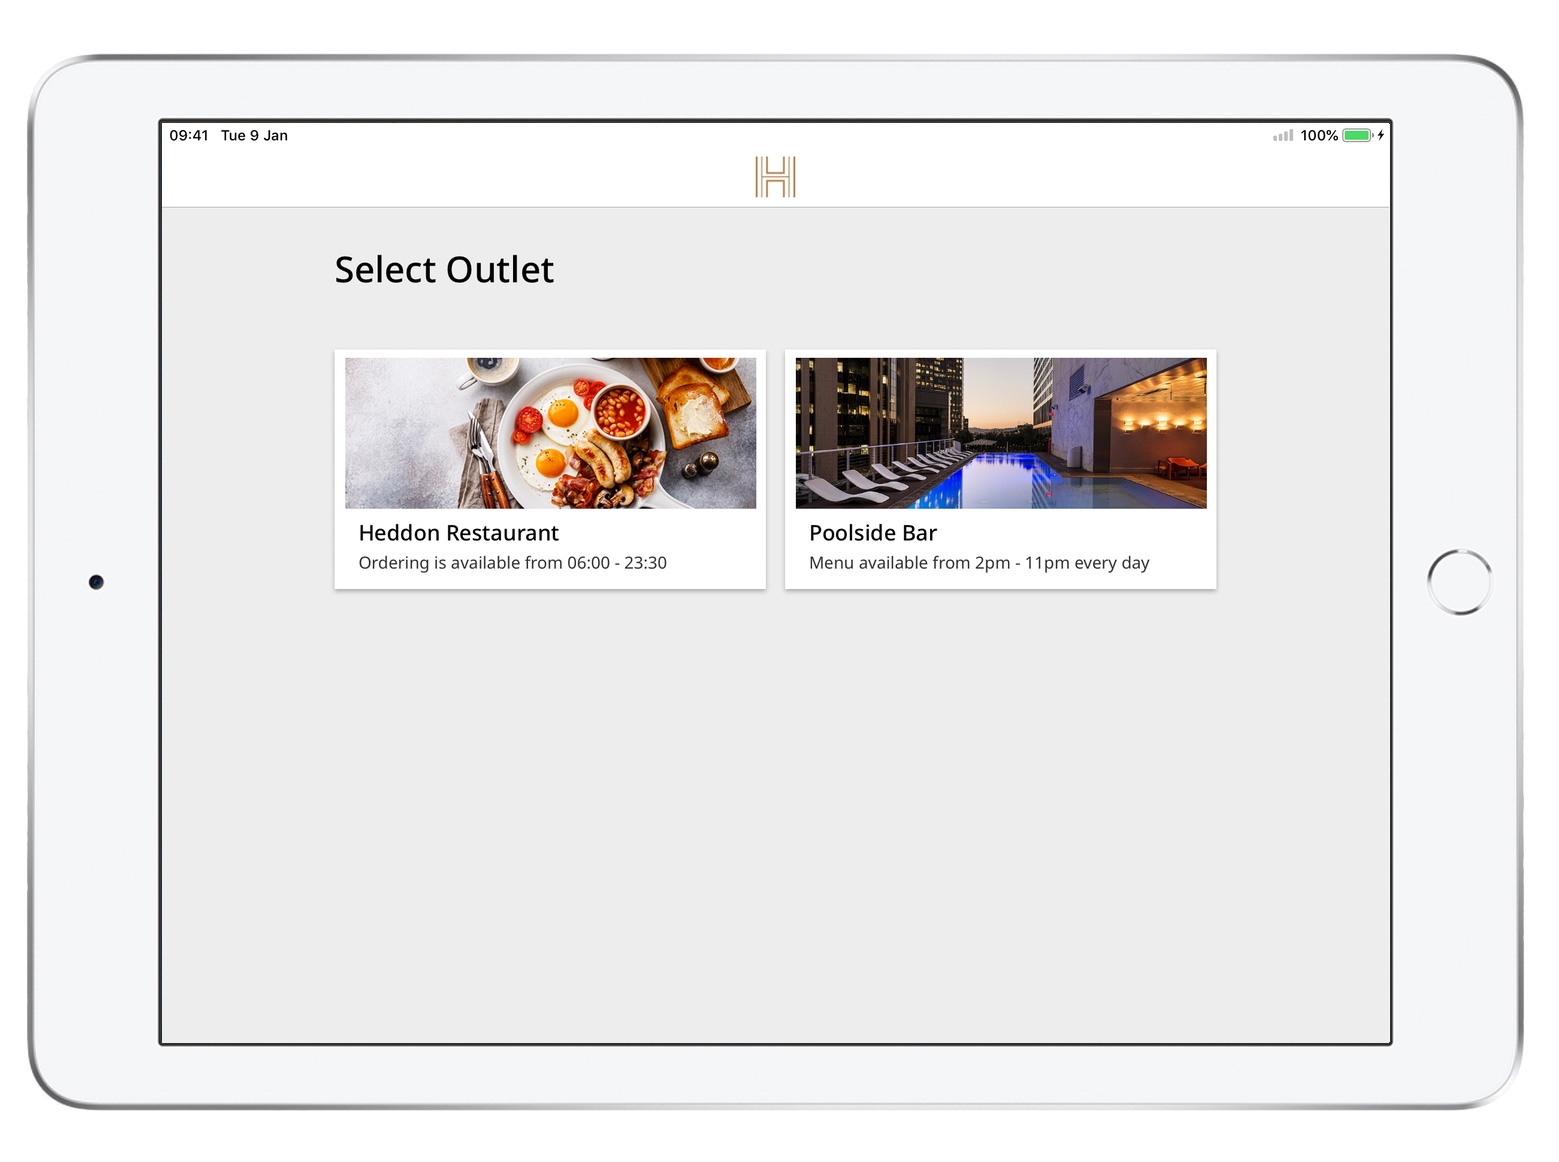Tap the battery icon in status bar
Screen dimensions: 1559x1162
[1358, 135]
